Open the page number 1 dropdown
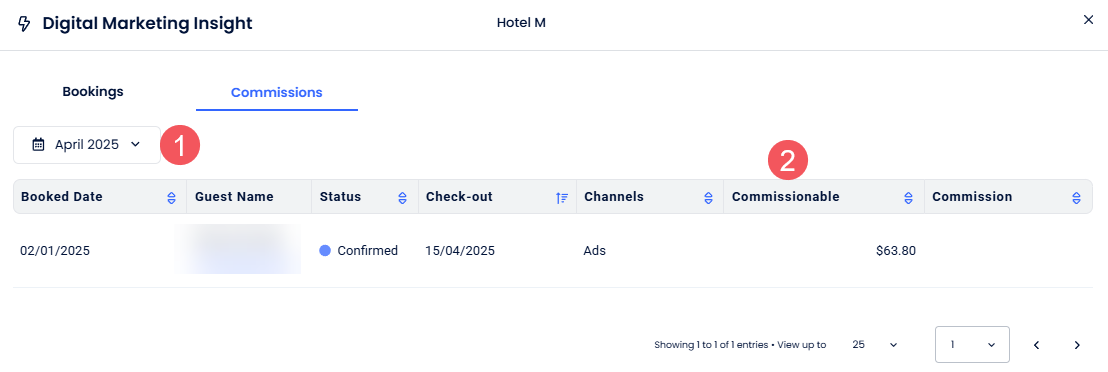 972,344
